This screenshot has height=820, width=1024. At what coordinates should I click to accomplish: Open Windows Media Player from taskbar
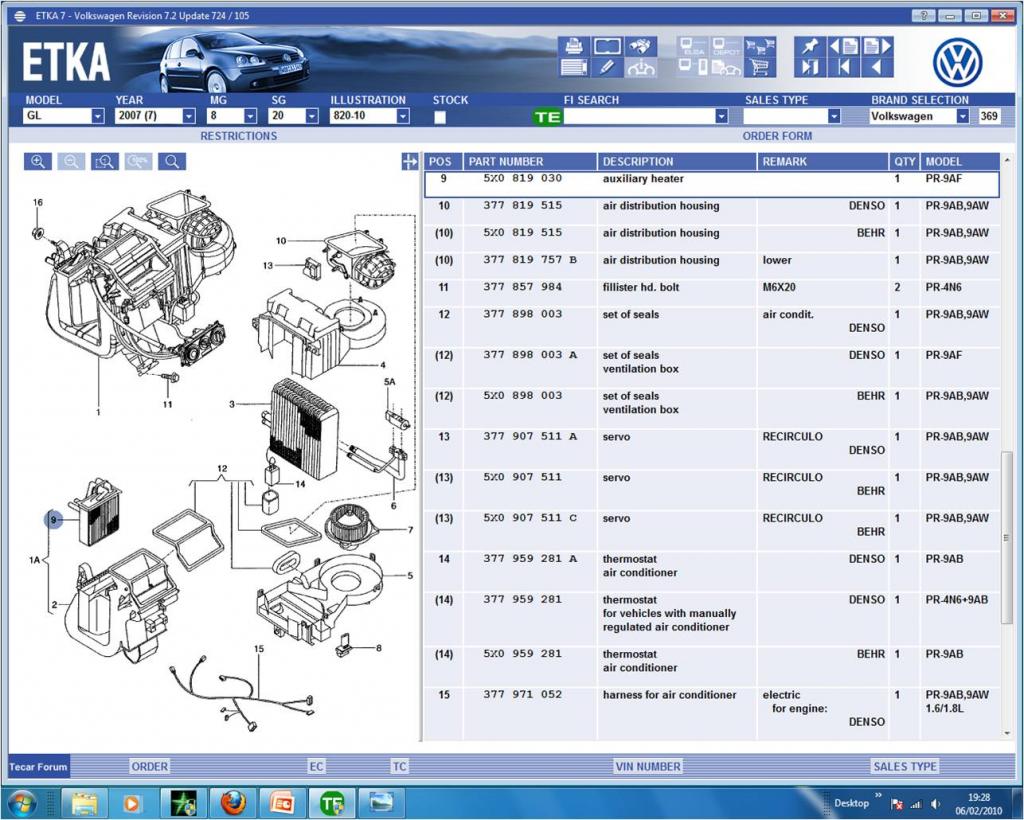[x=133, y=802]
